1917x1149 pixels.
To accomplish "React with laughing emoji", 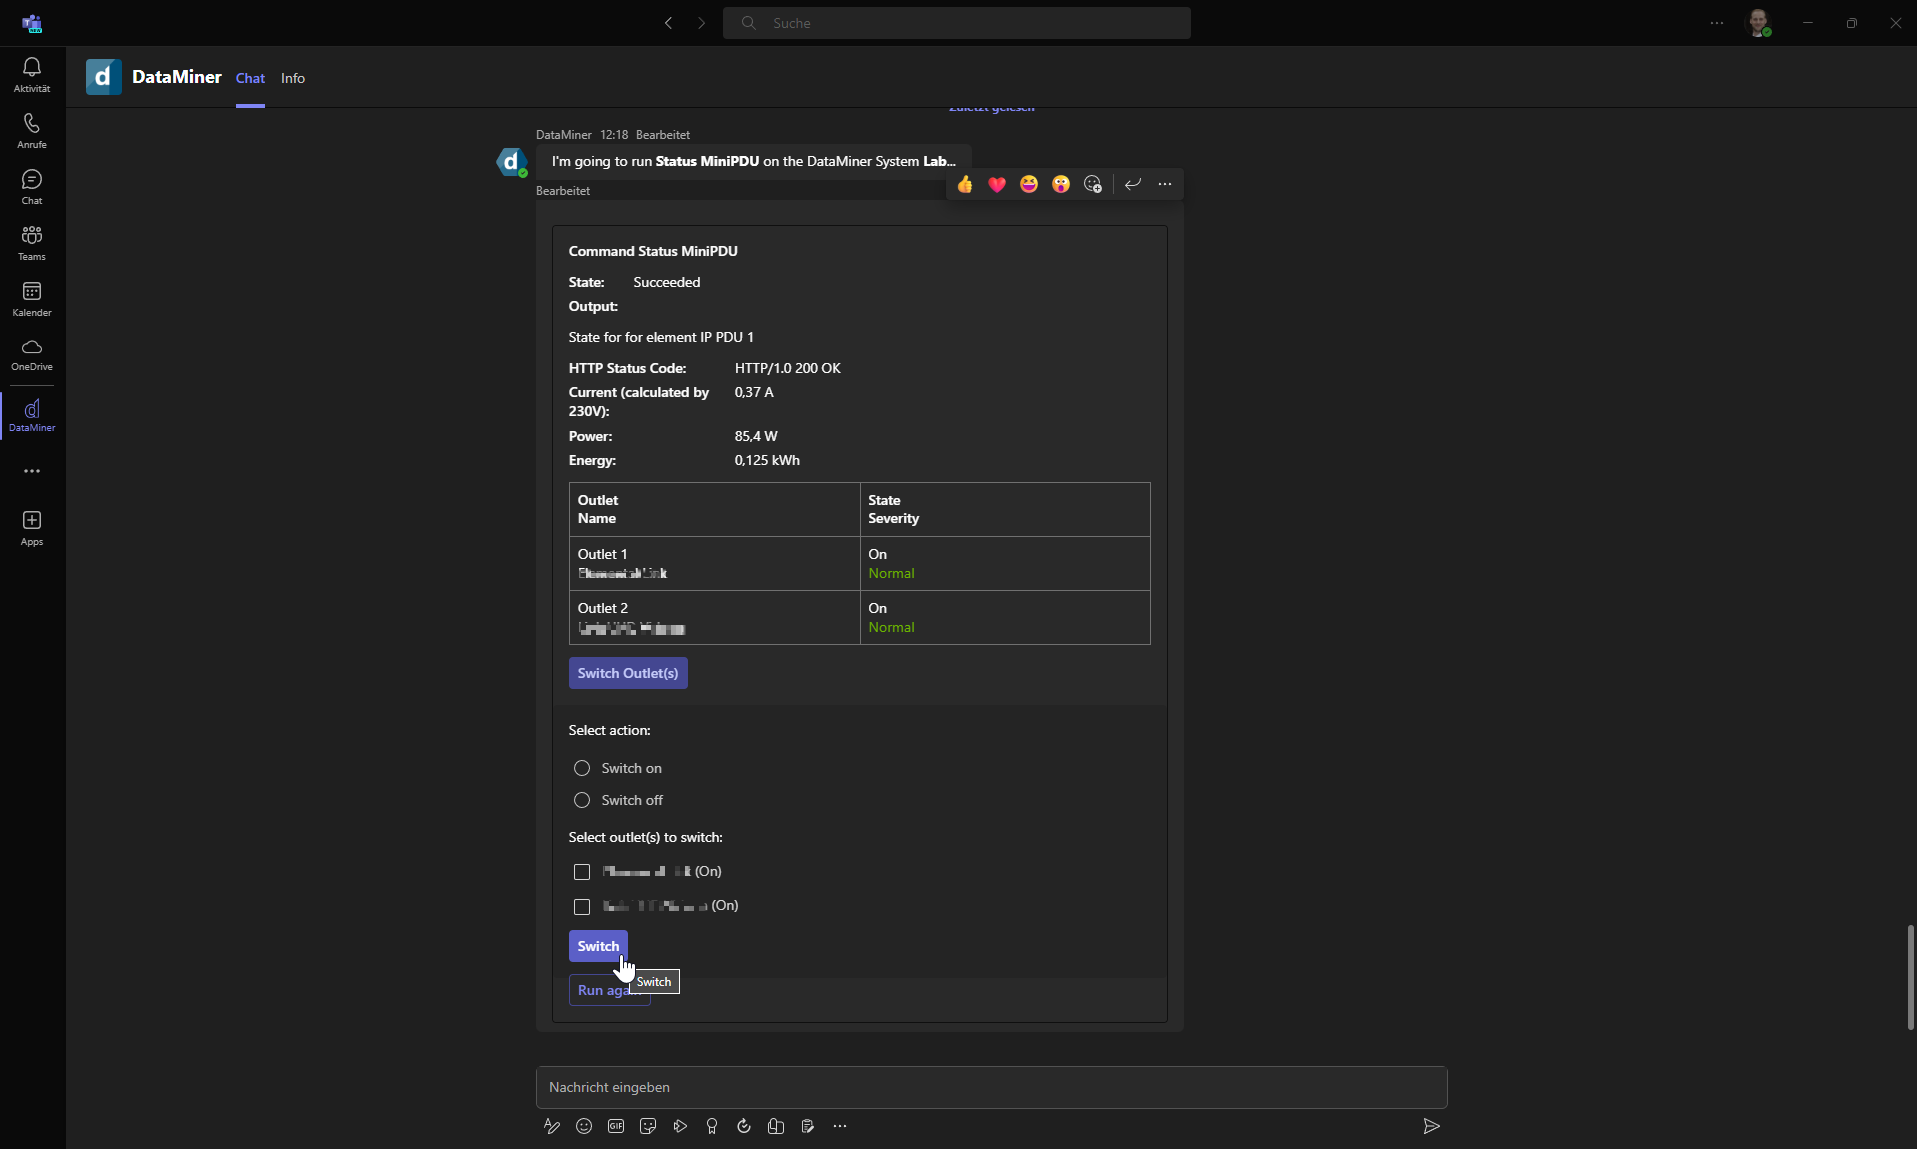I will [1029, 184].
